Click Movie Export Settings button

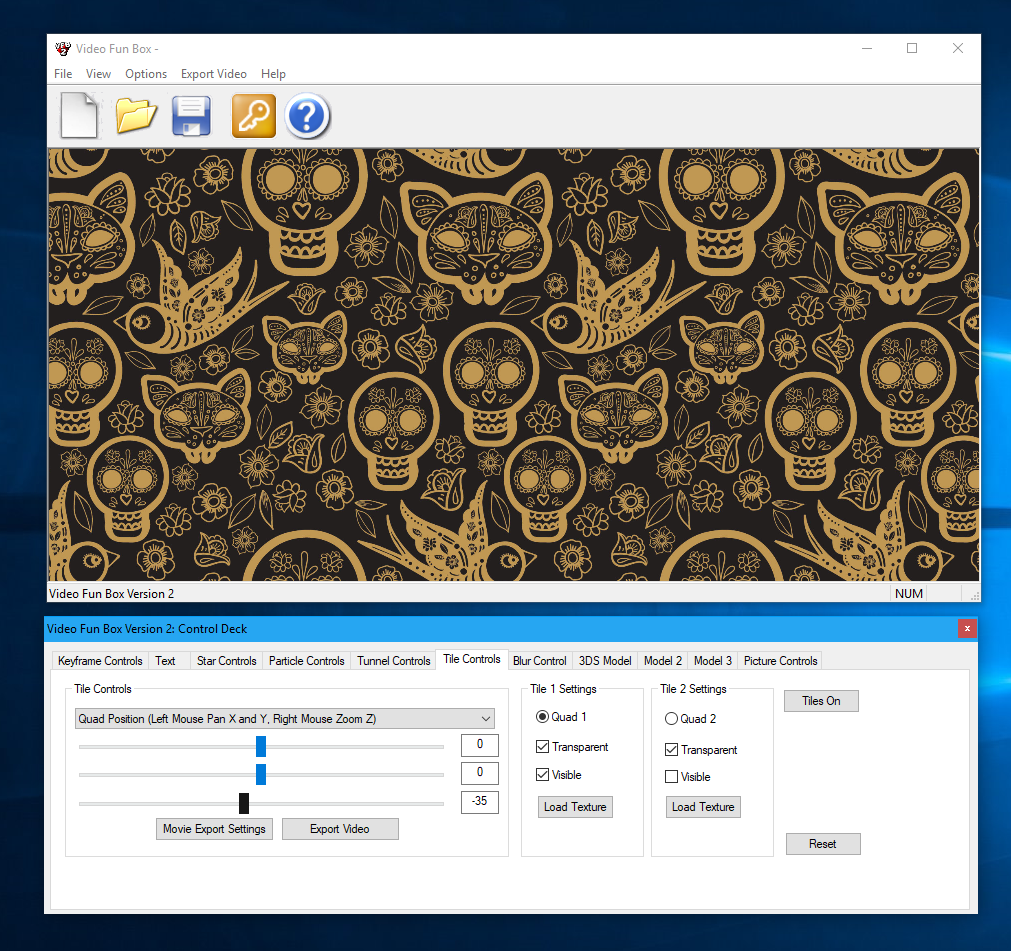coord(214,829)
